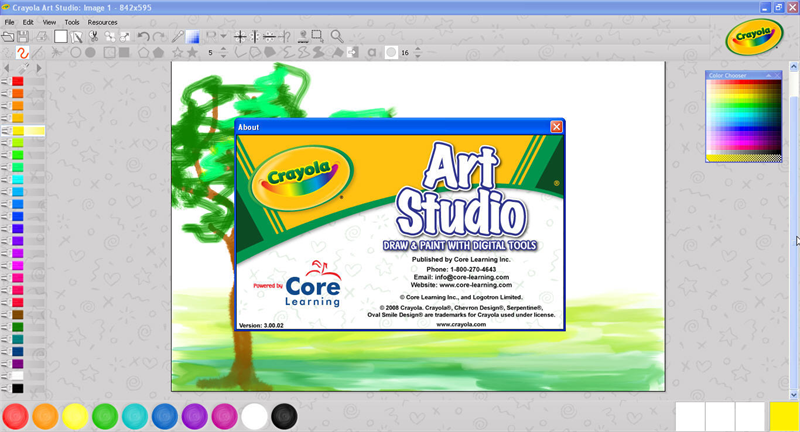Screen dimensions: 800x432
Task: Select the eyedropper color picker tool
Action: pos(177,37)
